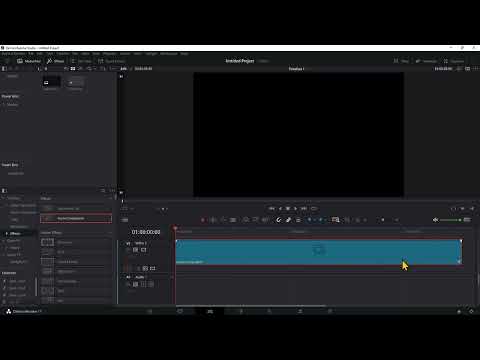Collapse the Fusion Effects section
480x360 pixels.
pos(110,233)
